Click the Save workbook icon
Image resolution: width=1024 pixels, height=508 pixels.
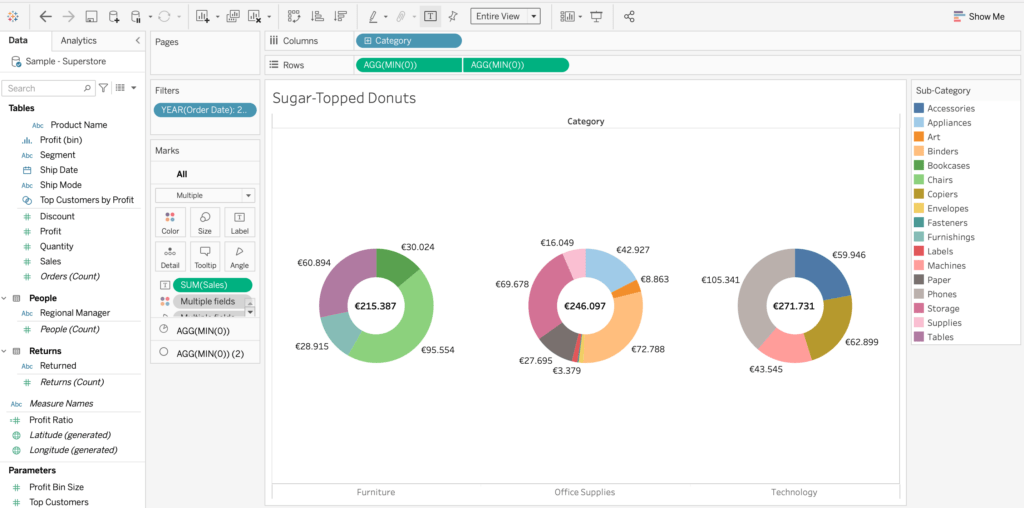(91, 16)
